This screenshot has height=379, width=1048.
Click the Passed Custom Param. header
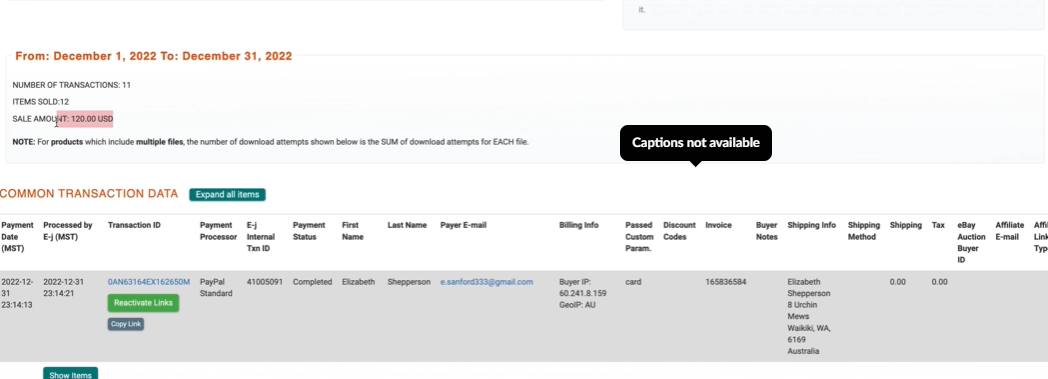click(640, 237)
